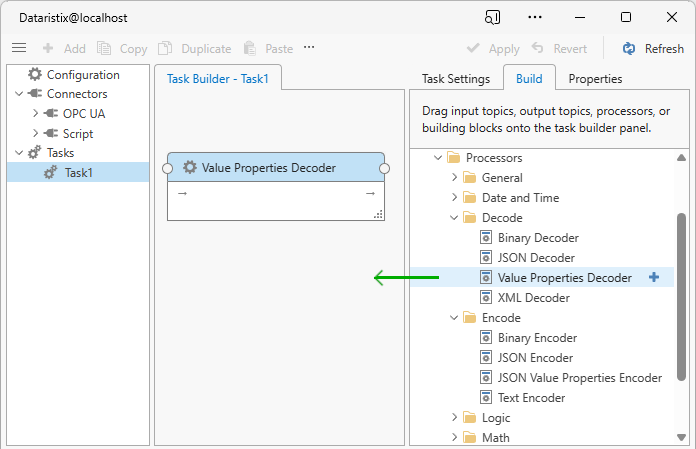Open the Properties tab
The height and width of the screenshot is (449, 696).
pos(595,78)
